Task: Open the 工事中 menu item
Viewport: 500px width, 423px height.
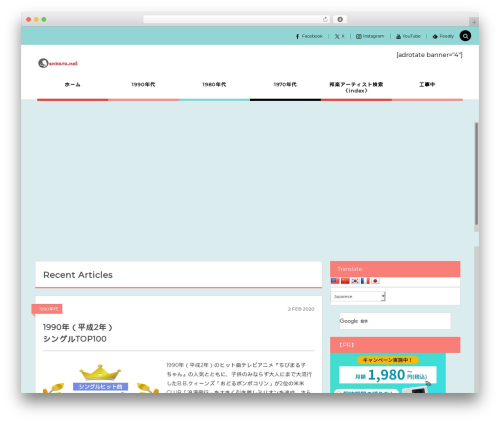Action: pyautogui.click(x=427, y=85)
